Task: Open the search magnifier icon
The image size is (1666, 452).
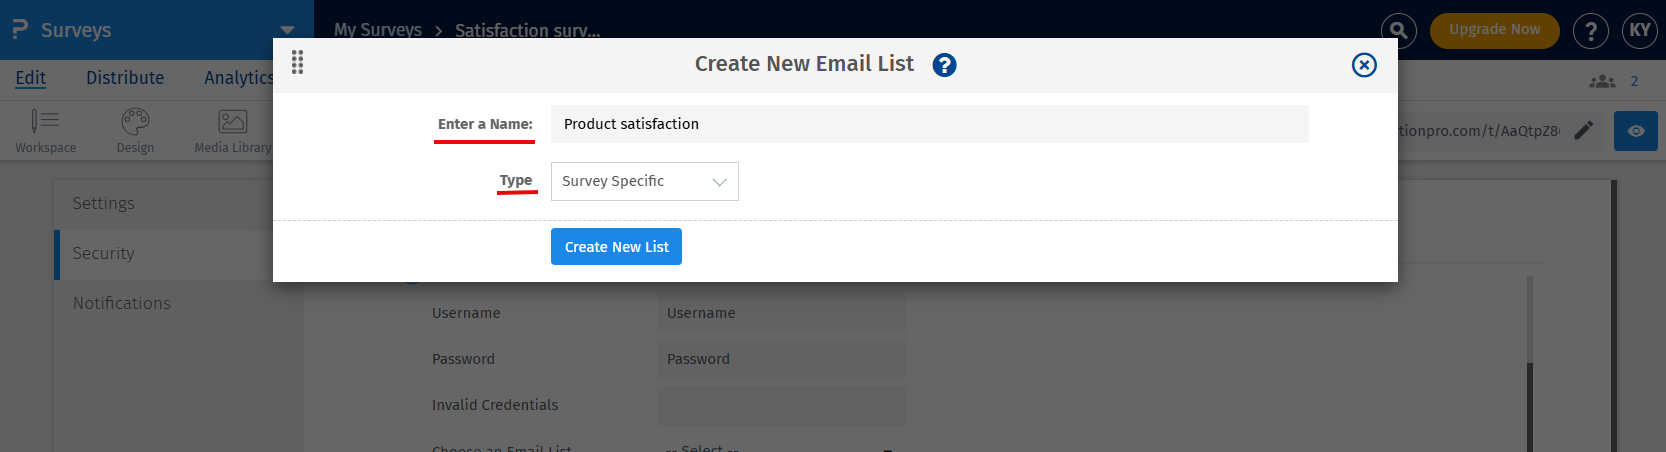Action: 1399,31
